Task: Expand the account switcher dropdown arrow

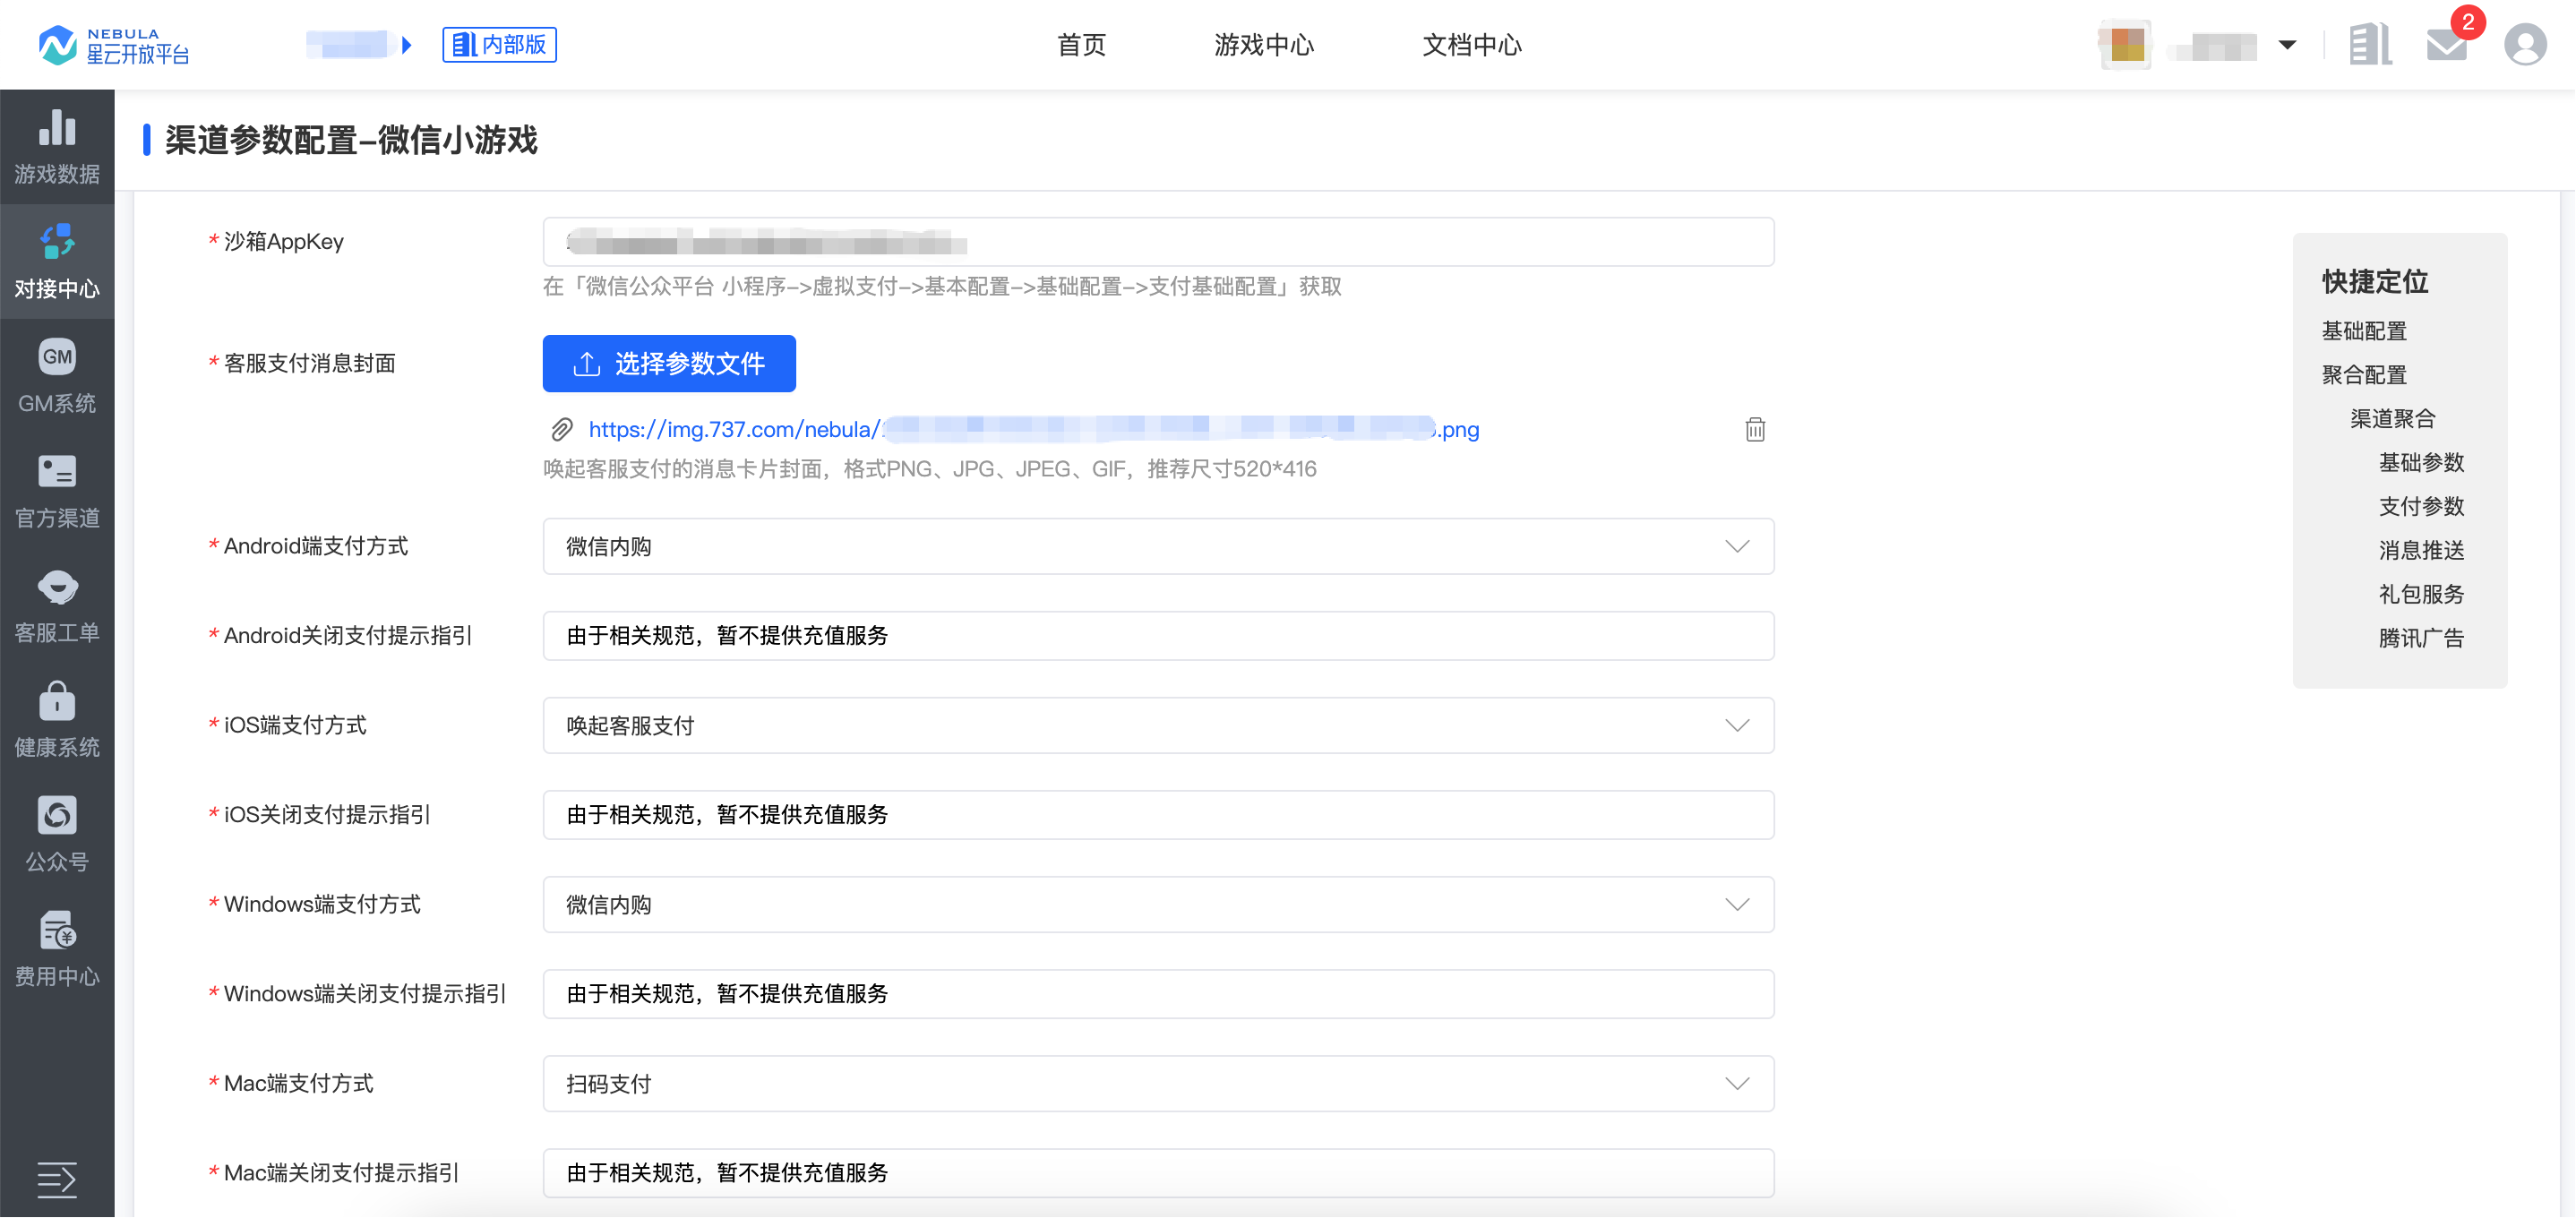Action: 2287,45
